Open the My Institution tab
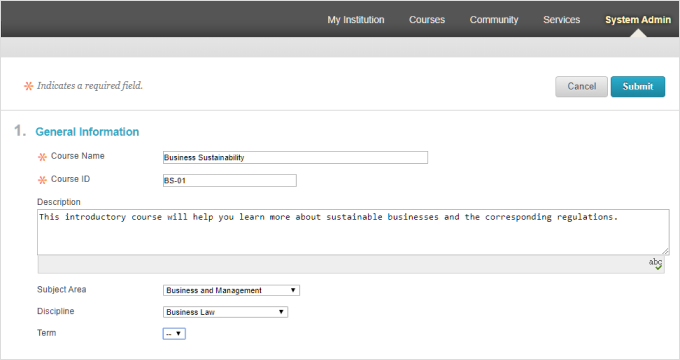 (x=356, y=20)
